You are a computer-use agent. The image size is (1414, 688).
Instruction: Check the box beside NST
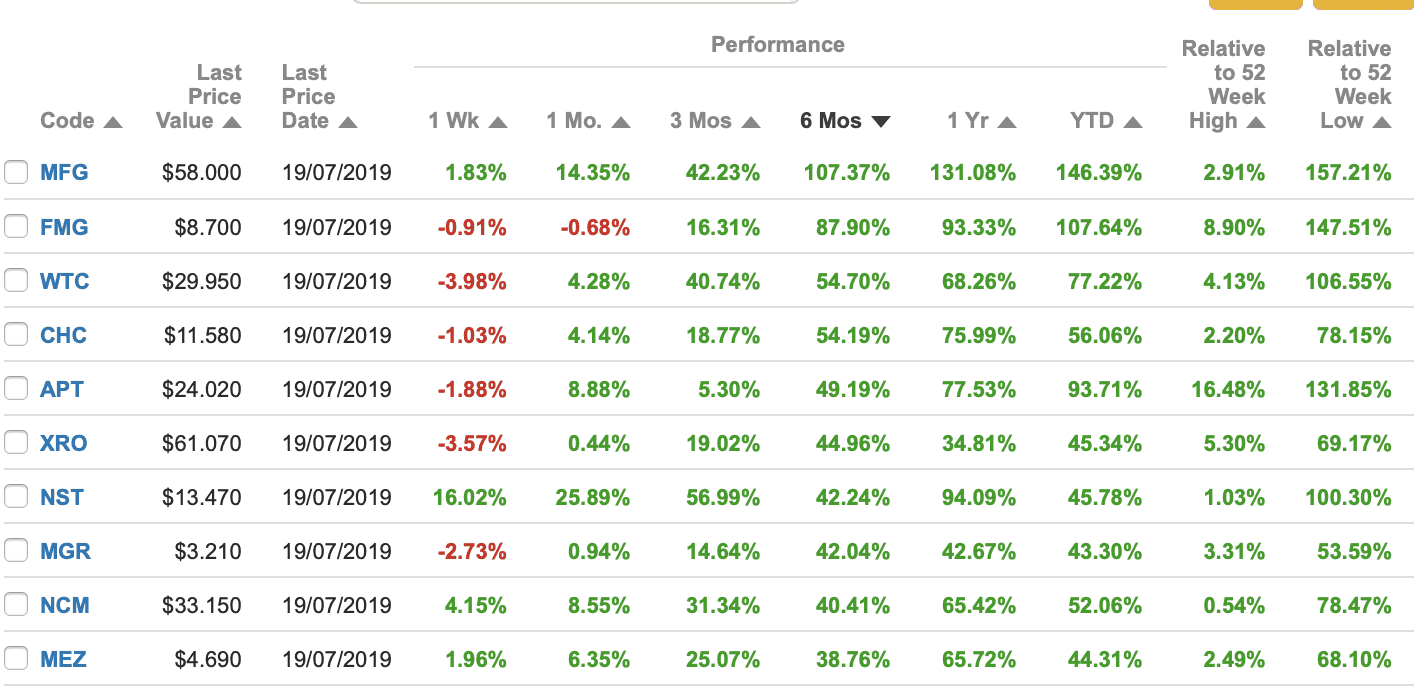point(16,497)
